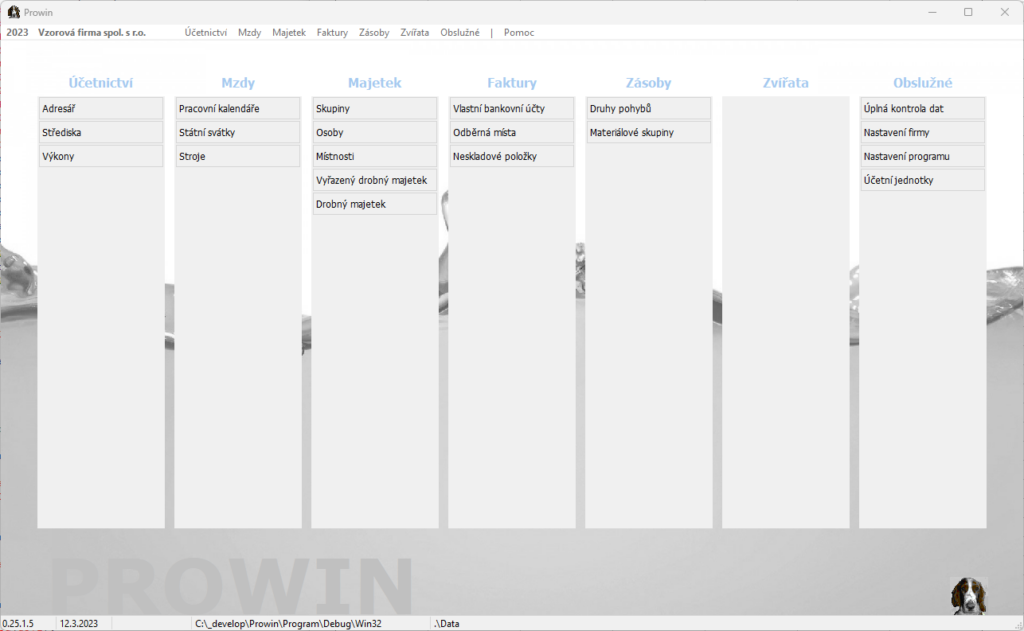Image resolution: width=1024 pixels, height=631 pixels.
Task: Open Pracovní kalendáře
Action: 238,108
